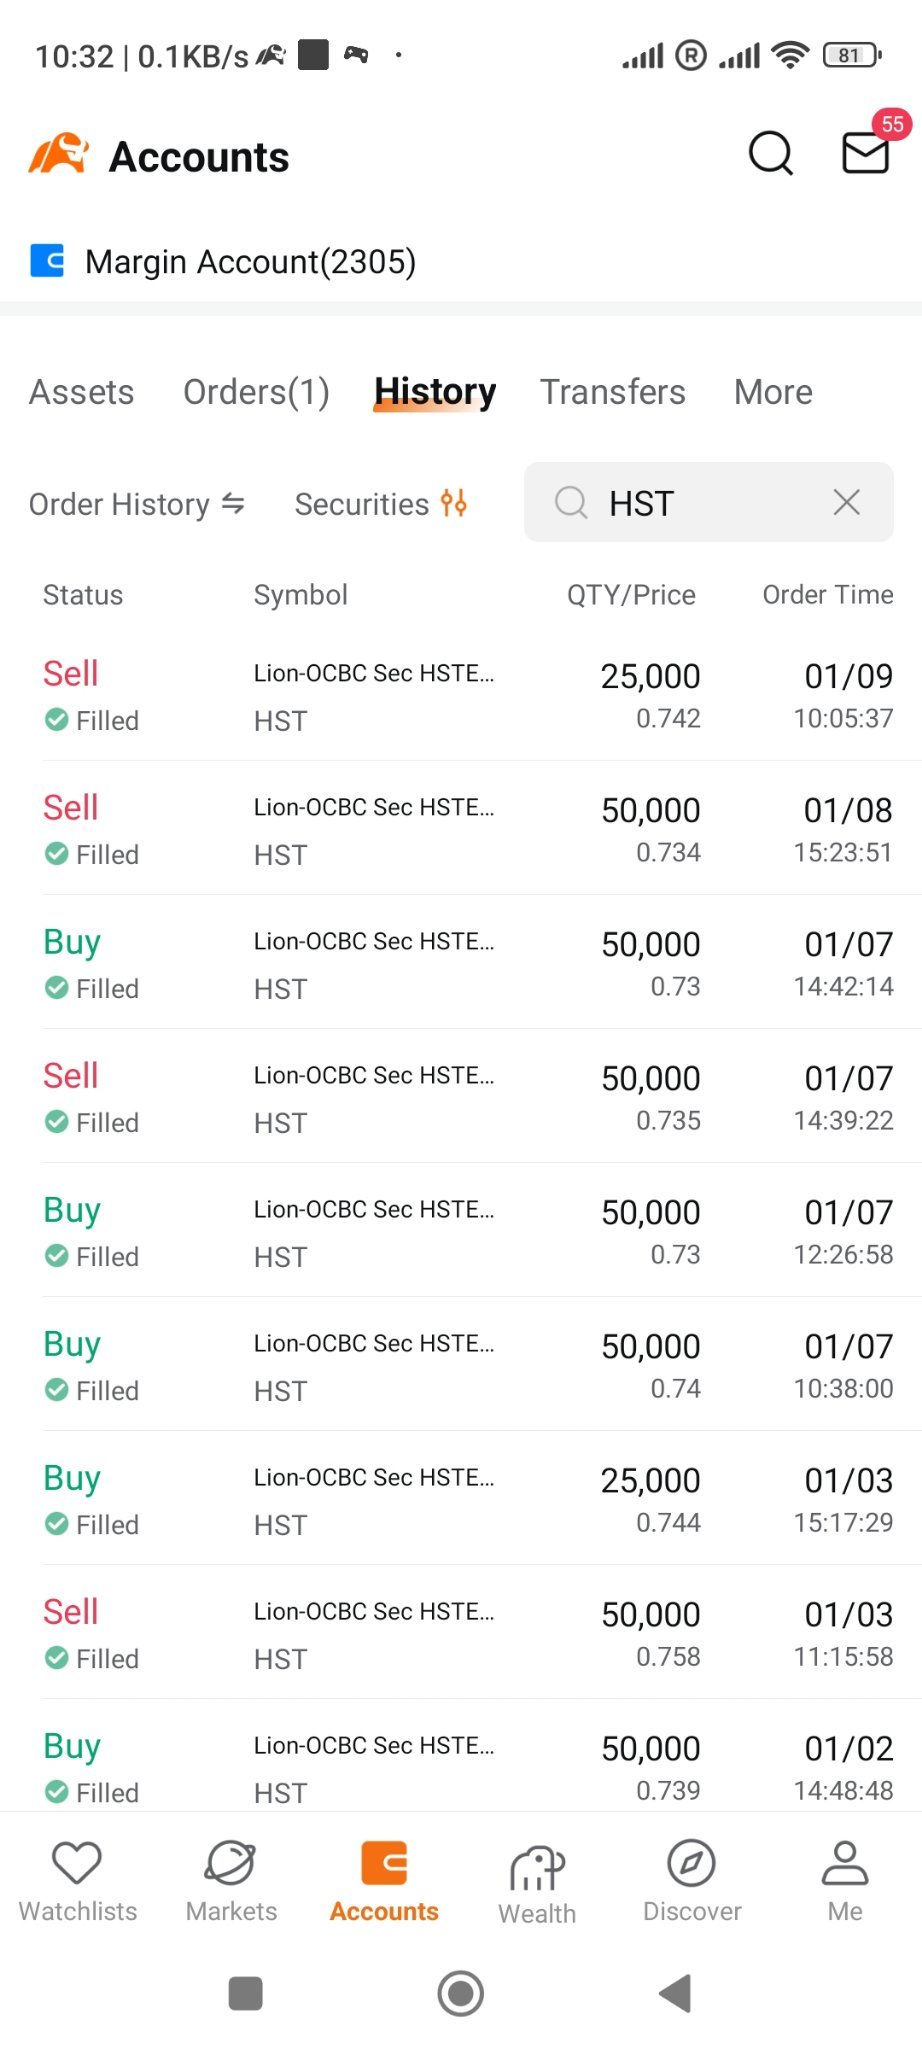Viewport: 922px width, 2049px height.
Task: Open the search magnifier in header
Action: pyautogui.click(x=770, y=154)
